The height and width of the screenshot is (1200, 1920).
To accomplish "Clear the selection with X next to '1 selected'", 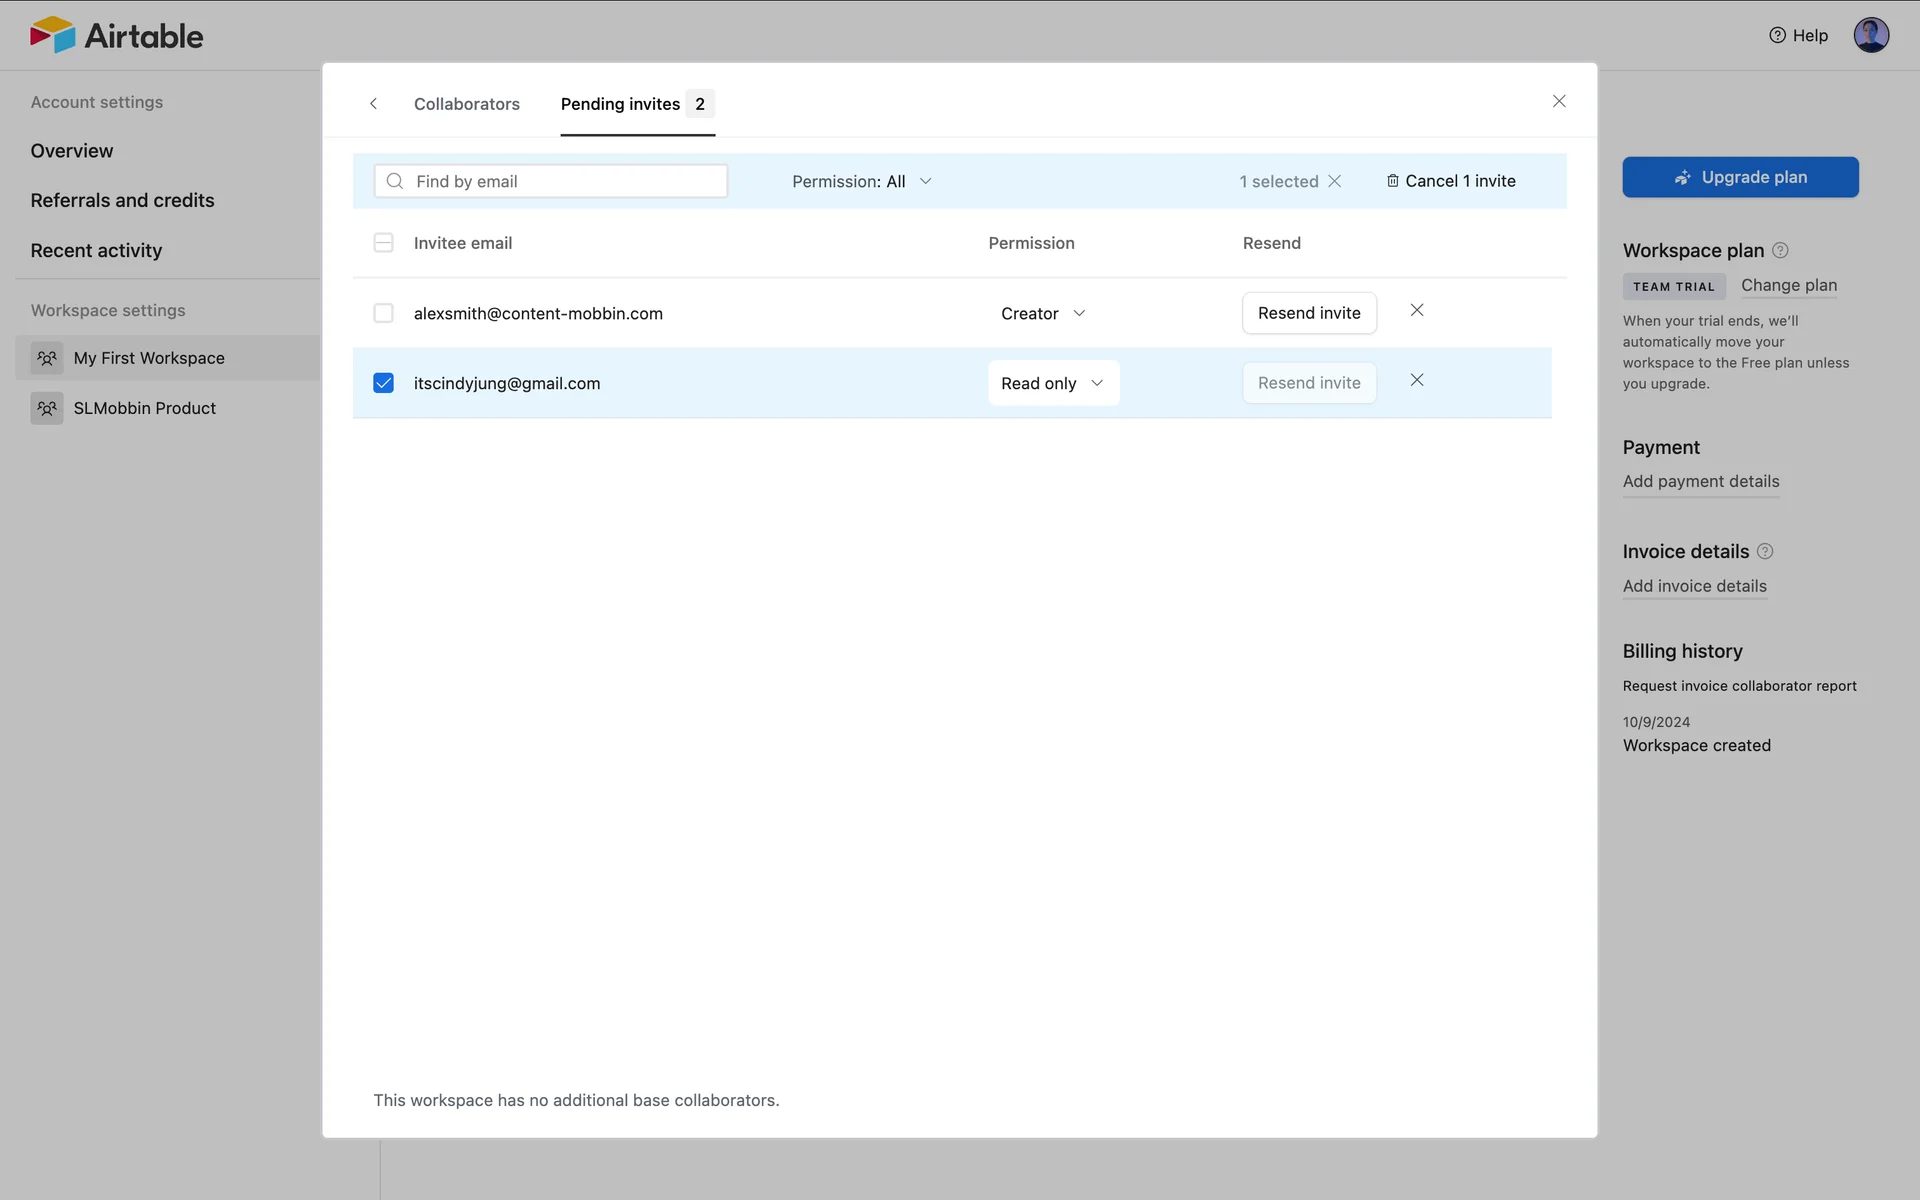I will (1334, 181).
